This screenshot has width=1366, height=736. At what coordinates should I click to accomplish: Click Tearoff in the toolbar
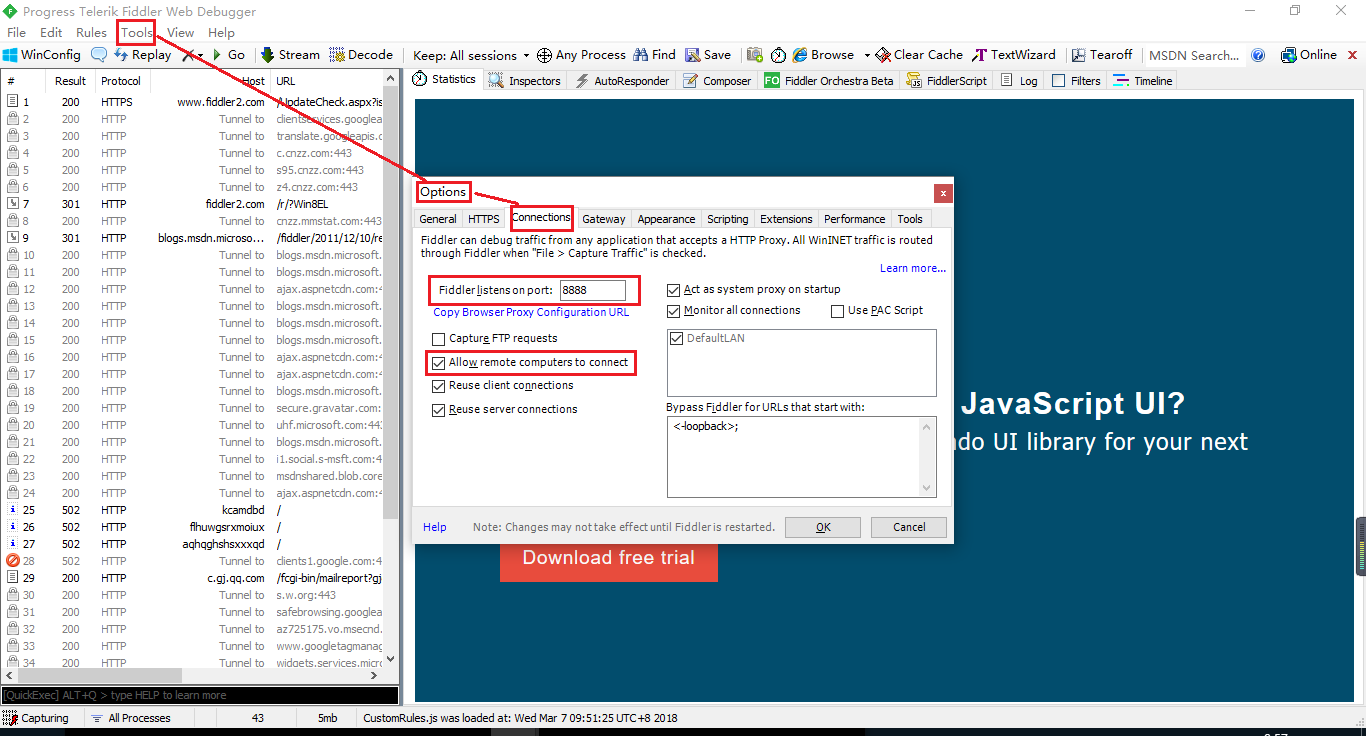[1102, 55]
